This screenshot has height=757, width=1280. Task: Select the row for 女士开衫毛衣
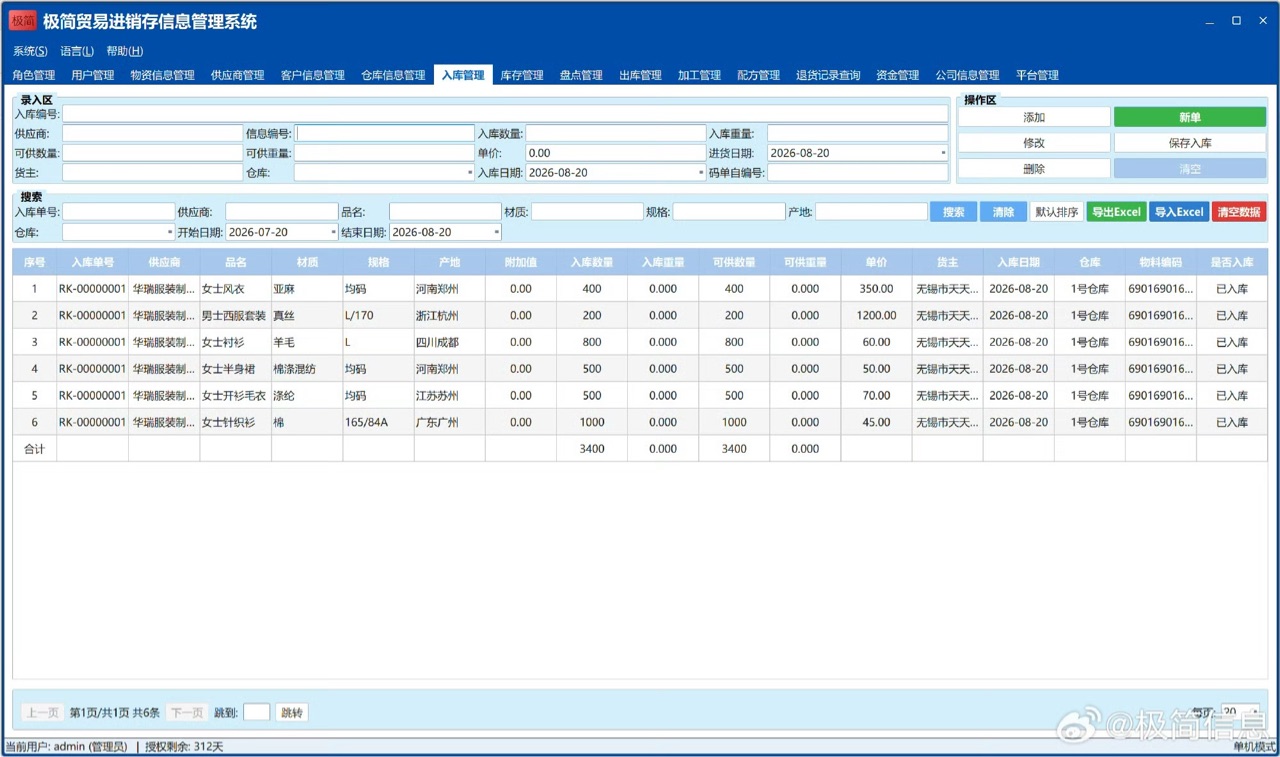pos(640,395)
